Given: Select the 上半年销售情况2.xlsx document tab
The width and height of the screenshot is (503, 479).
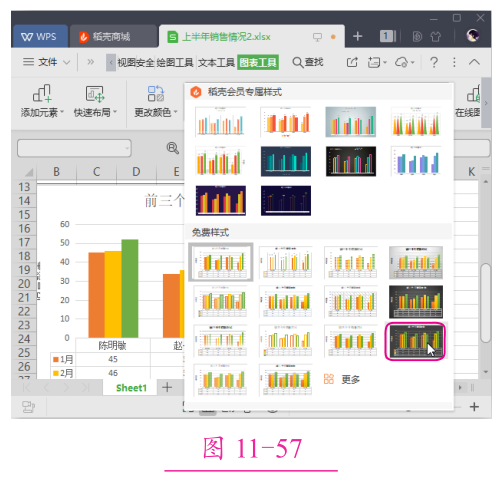Looking at the screenshot, I should pos(252,36).
